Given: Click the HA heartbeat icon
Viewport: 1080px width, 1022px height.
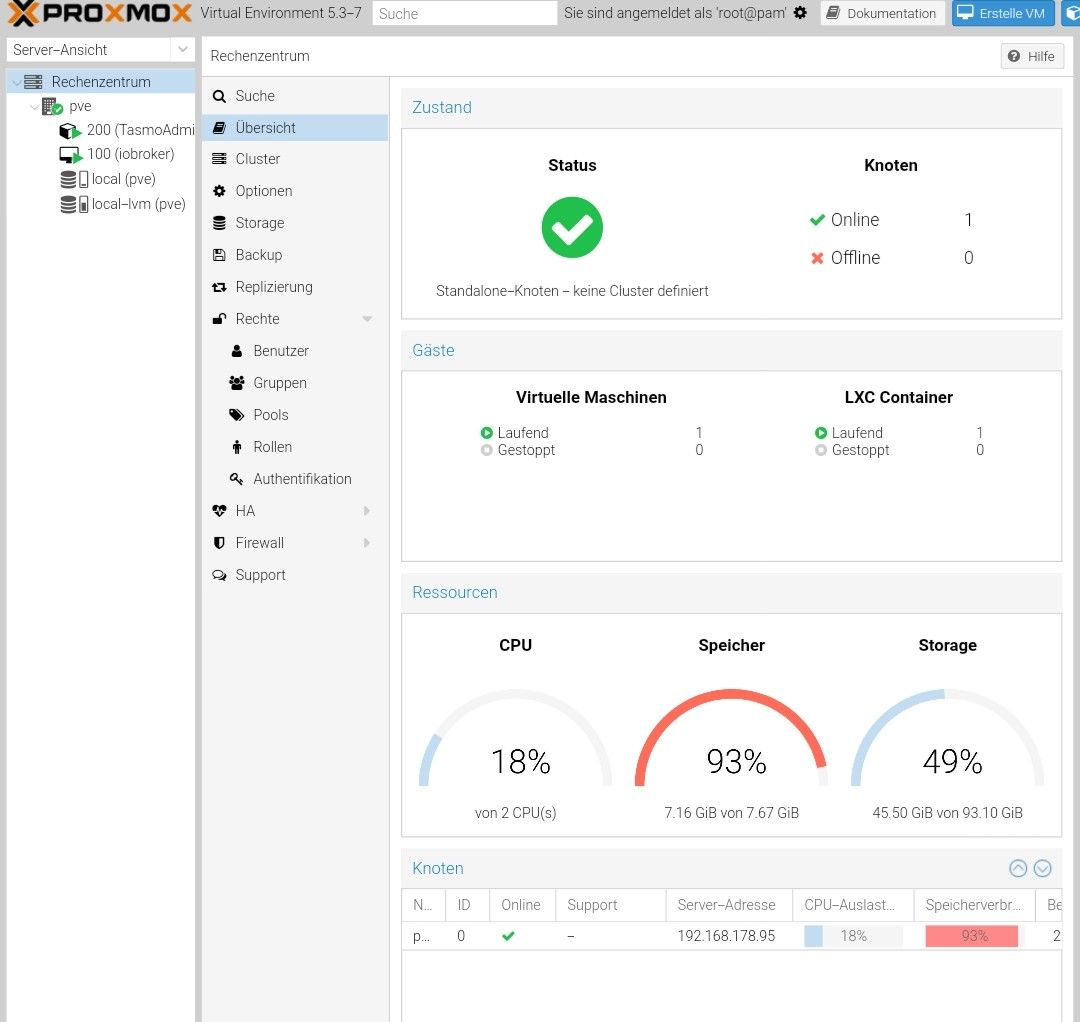Looking at the screenshot, I should [219, 511].
